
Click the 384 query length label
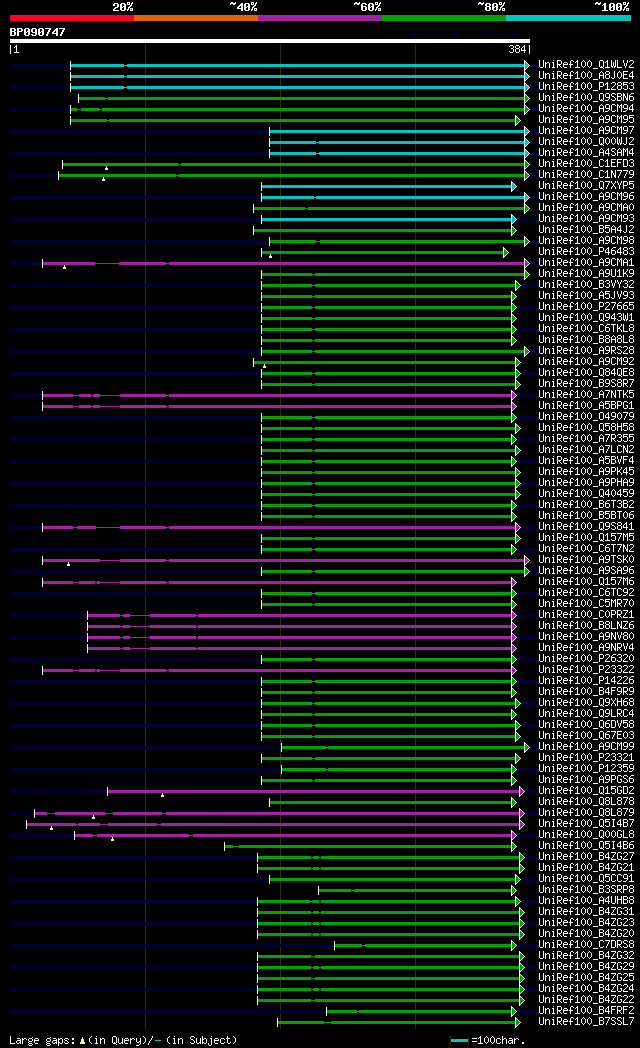tap(517, 49)
